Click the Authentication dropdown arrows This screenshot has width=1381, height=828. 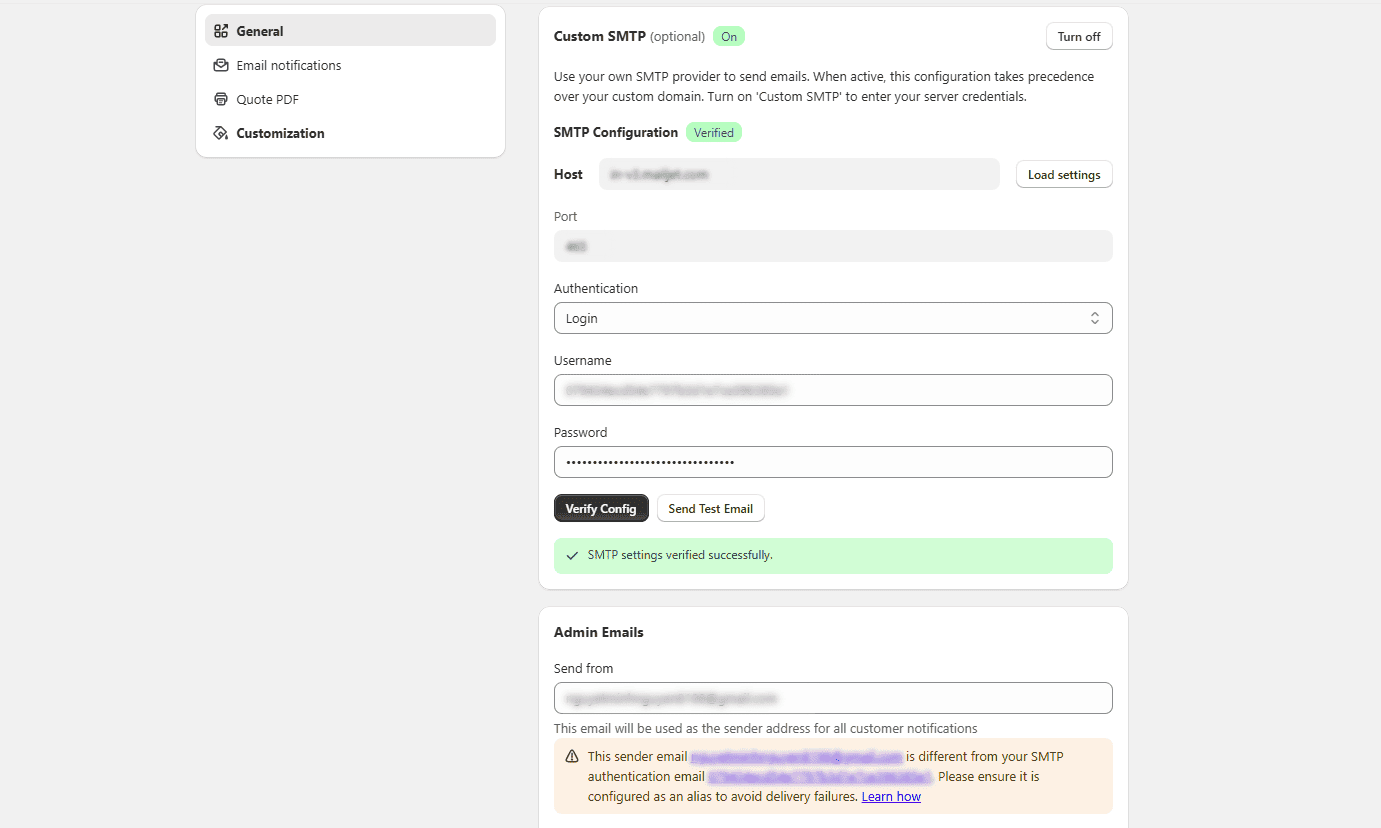pyautogui.click(x=1095, y=318)
